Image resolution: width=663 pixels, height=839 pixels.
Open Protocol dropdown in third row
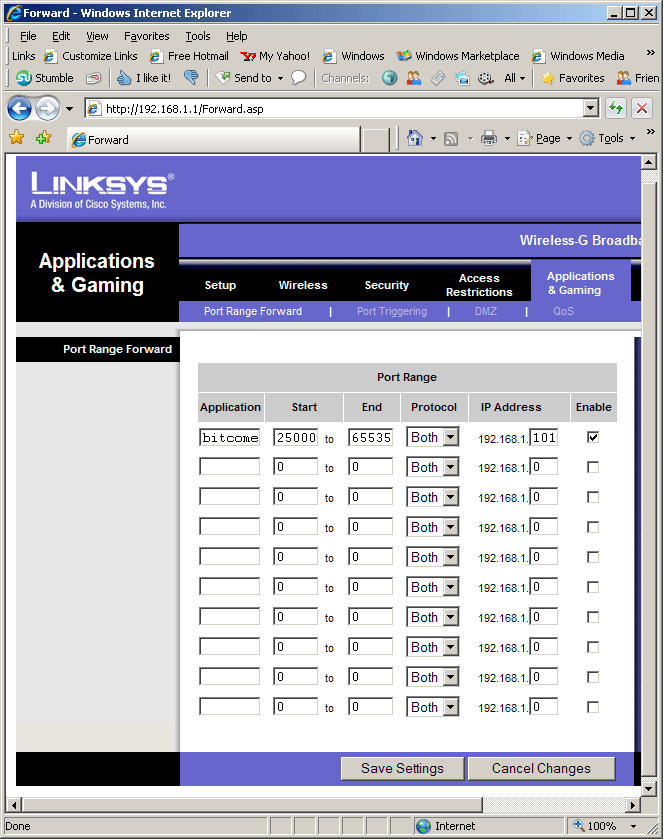[432, 497]
